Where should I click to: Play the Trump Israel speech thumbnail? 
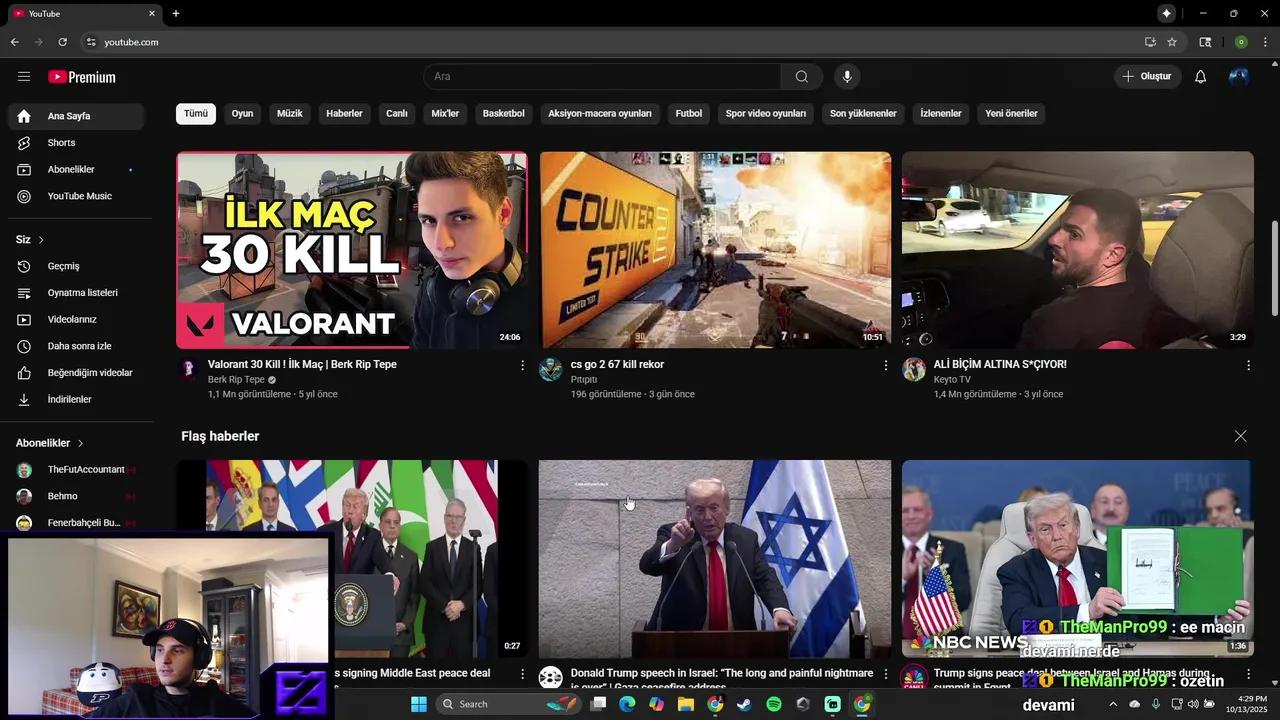click(x=715, y=559)
